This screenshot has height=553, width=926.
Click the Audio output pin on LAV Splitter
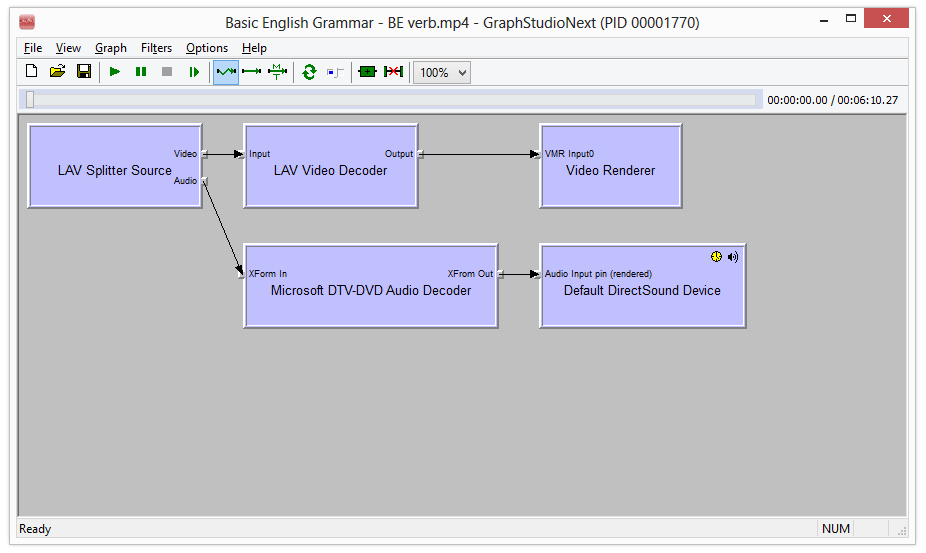pos(204,180)
